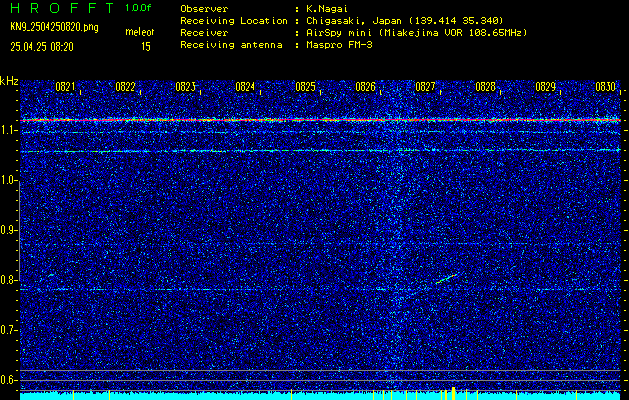Screen dimensions: 629x400
Task: Click the 0827 time marker
Action: (x=425, y=87)
